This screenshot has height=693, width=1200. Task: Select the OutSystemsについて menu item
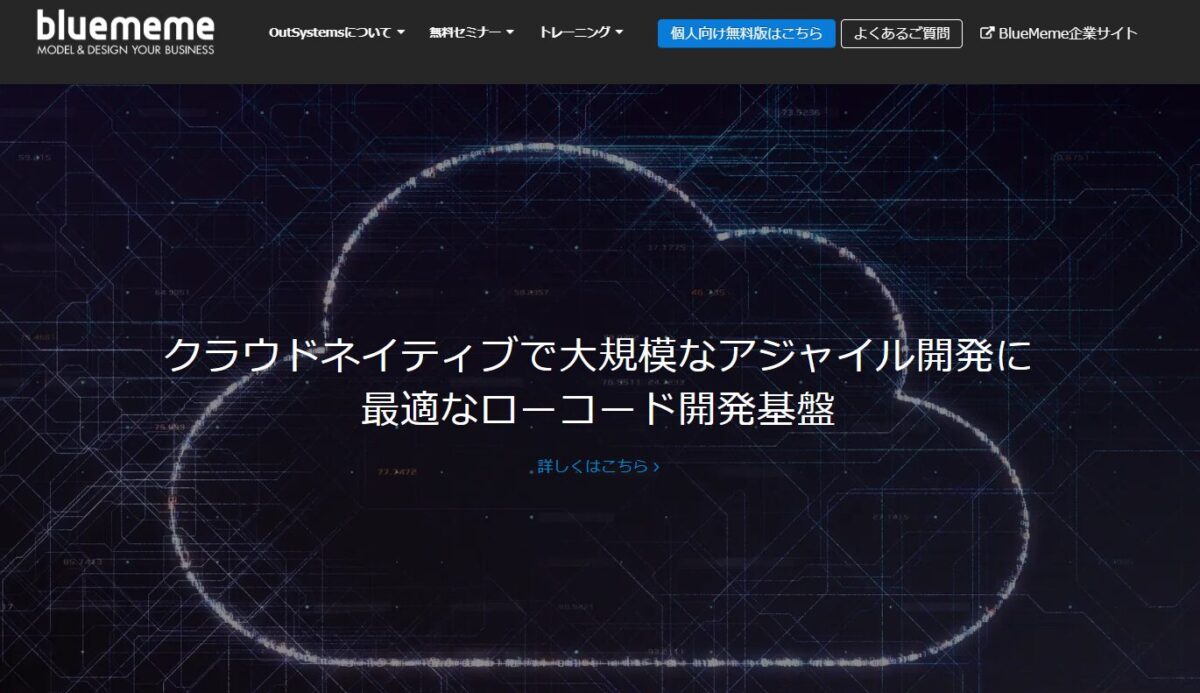pos(332,31)
